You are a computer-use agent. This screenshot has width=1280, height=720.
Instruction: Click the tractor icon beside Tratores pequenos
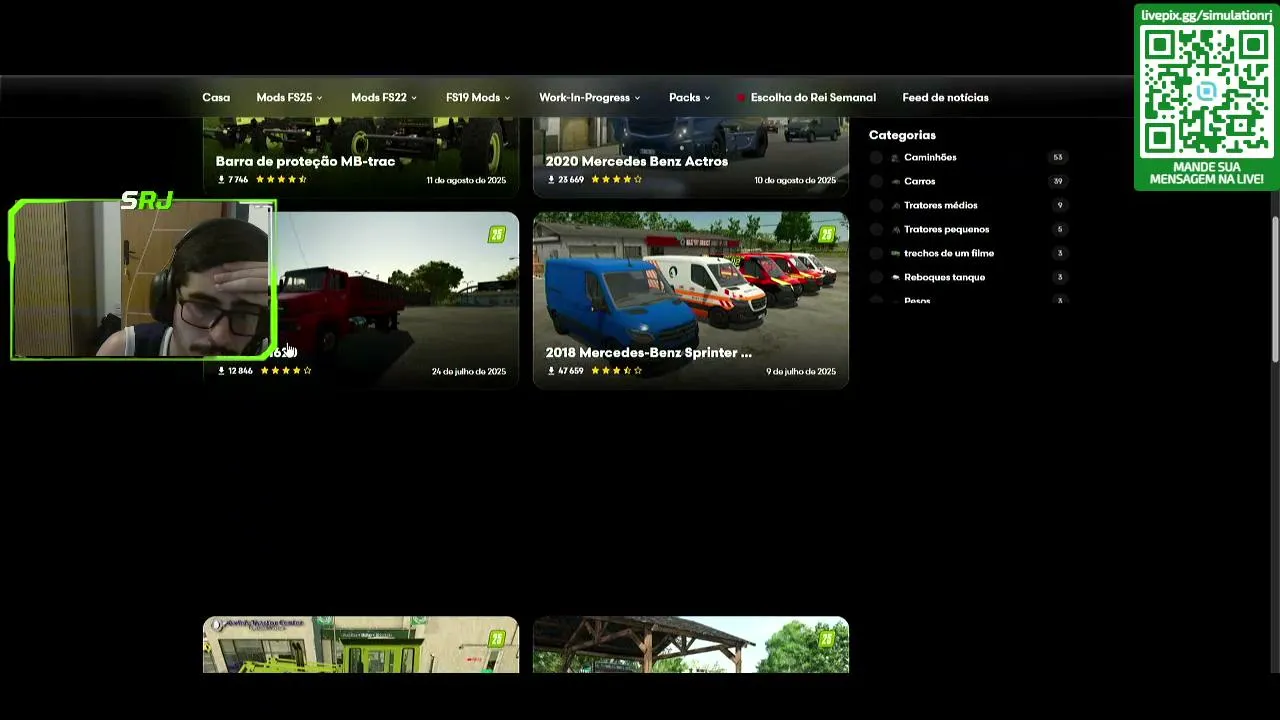pyautogui.click(x=895, y=229)
